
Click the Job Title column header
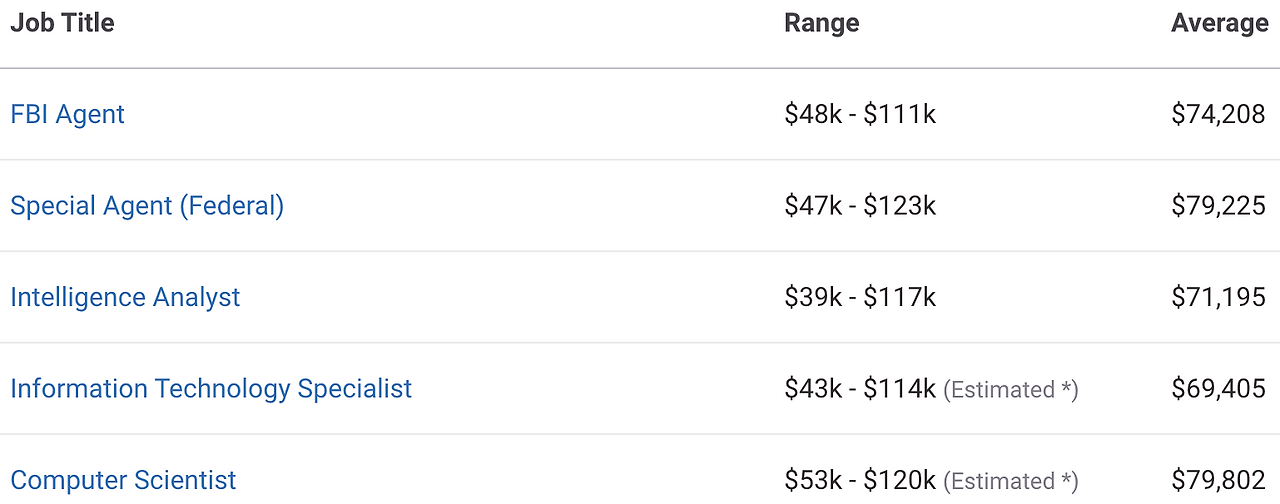click(62, 23)
